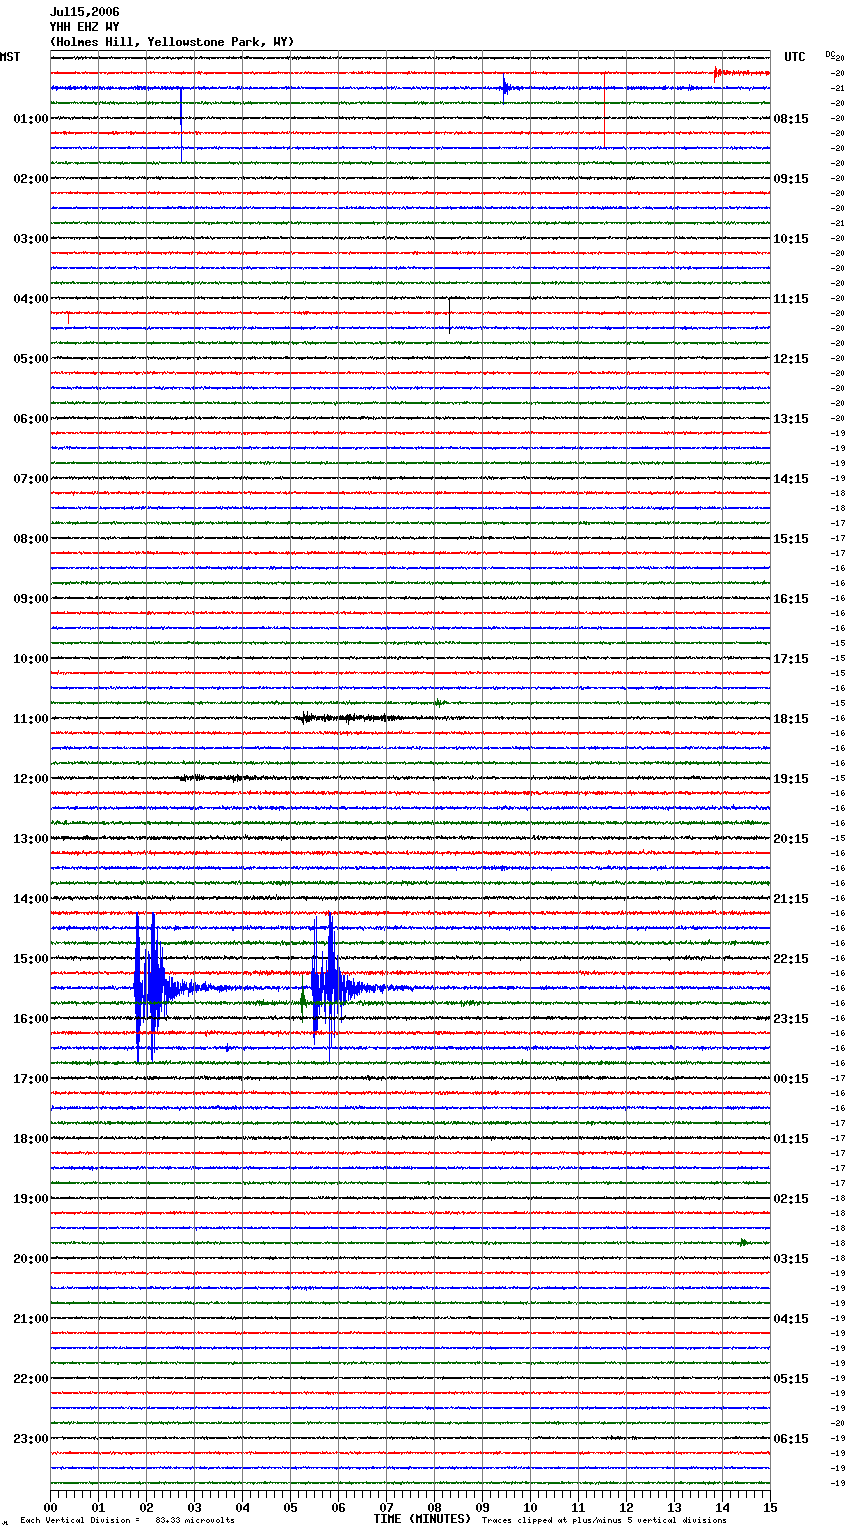Image resolution: width=850 pixels, height=1534 pixels.
Task: Click the 02 minute tick label
Action: coord(146,1507)
